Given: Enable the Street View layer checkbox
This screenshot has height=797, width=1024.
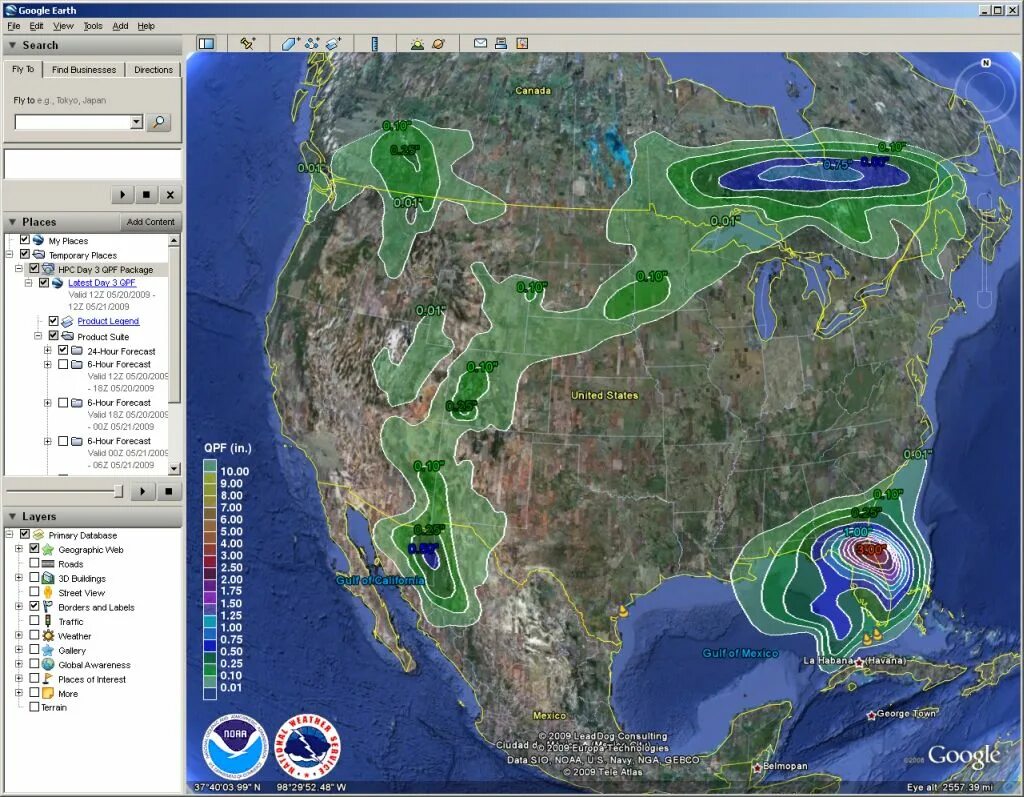Looking at the screenshot, I should click(34, 592).
